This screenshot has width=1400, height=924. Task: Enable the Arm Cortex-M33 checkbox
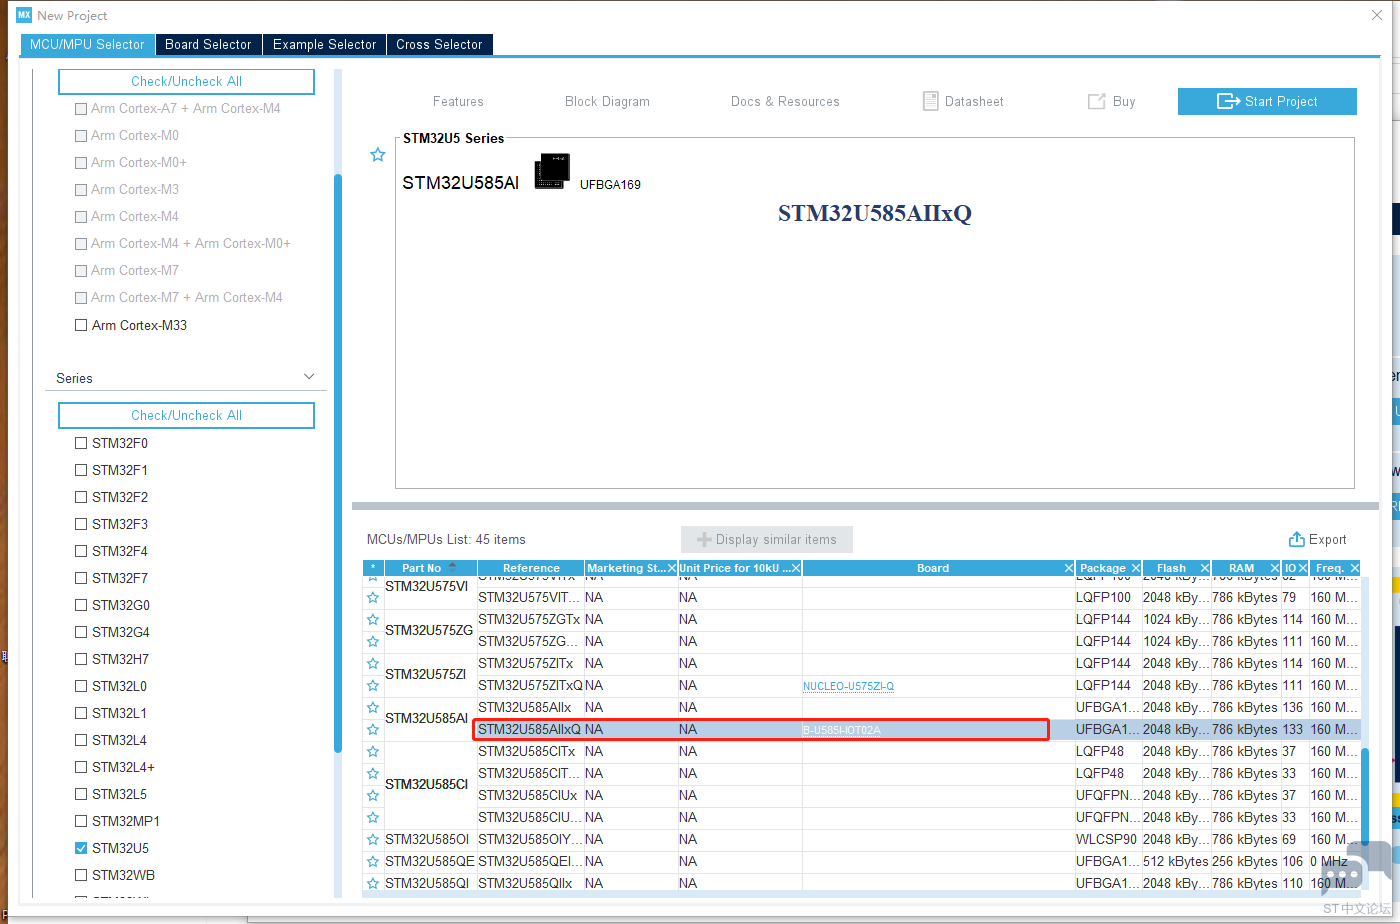tap(81, 325)
